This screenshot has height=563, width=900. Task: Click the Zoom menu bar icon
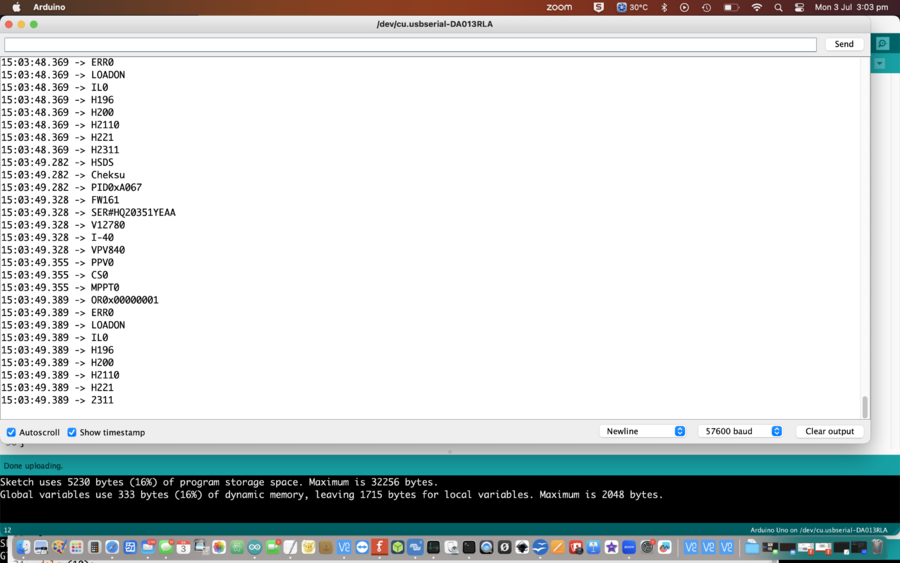[x=559, y=7]
